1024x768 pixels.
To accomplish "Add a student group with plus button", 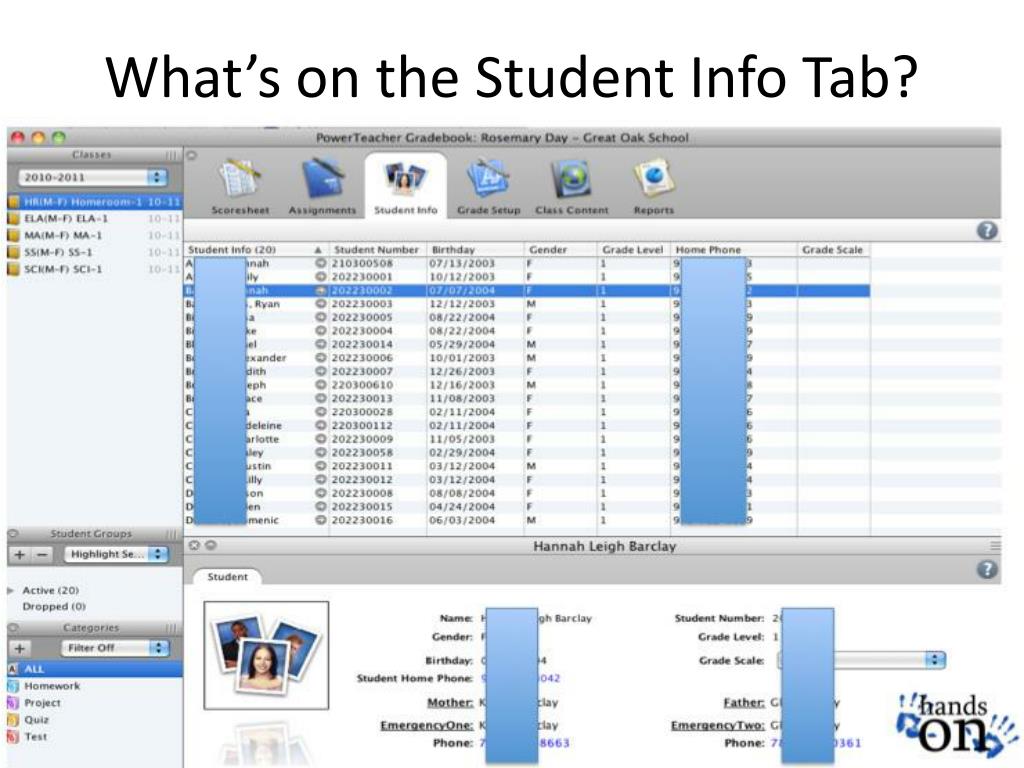I will [x=20, y=554].
